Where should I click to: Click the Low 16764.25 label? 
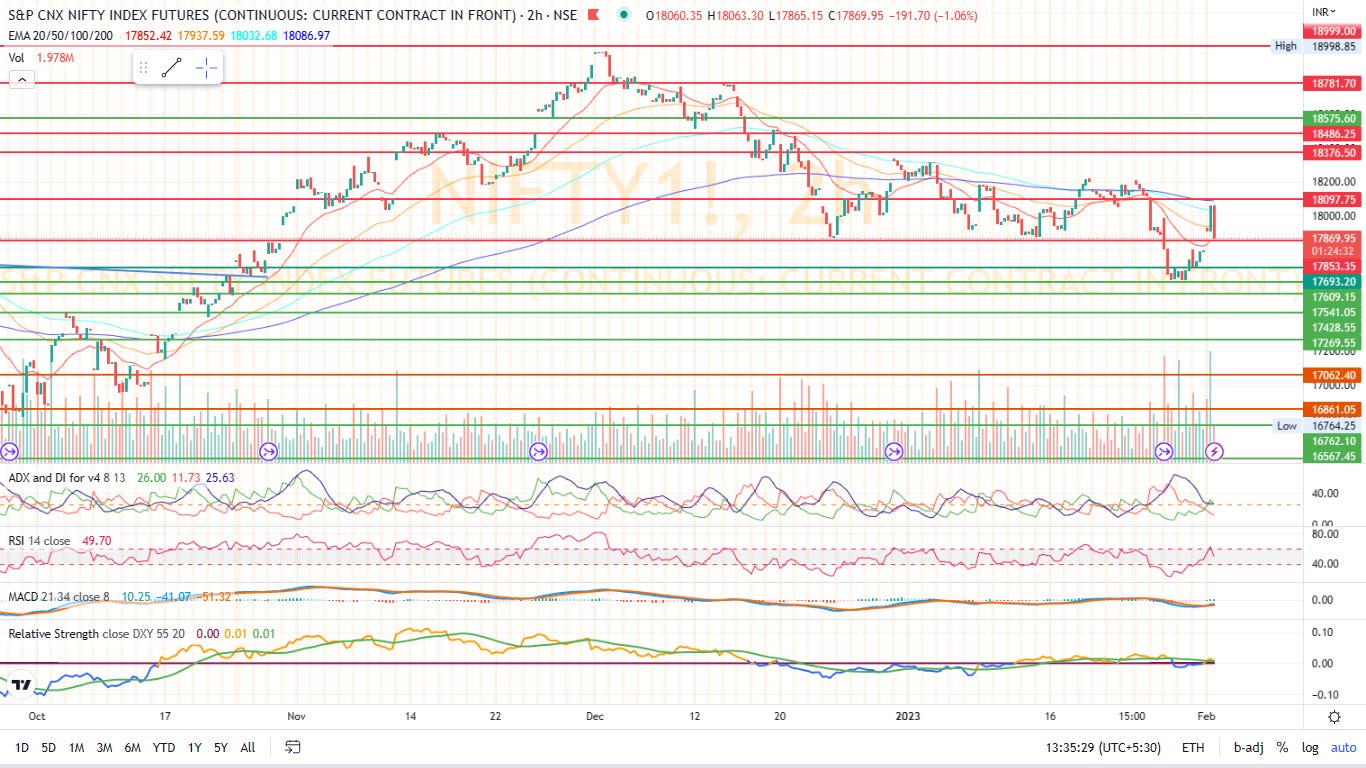pyautogui.click(x=1315, y=425)
